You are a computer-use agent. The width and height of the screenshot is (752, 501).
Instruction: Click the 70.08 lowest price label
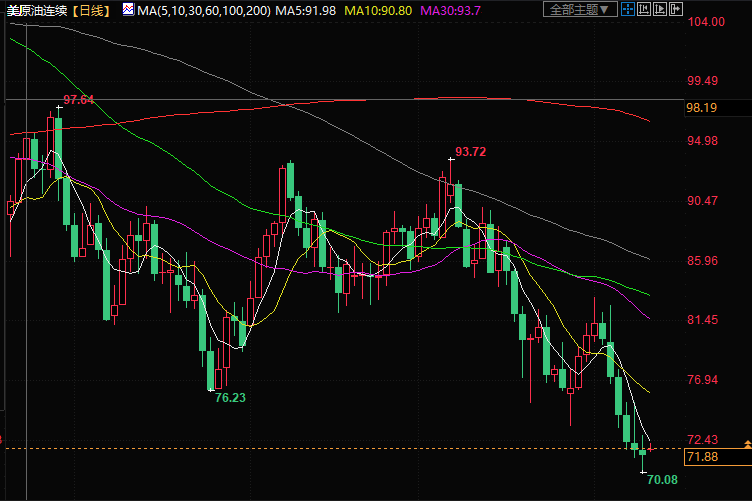coord(662,480)
